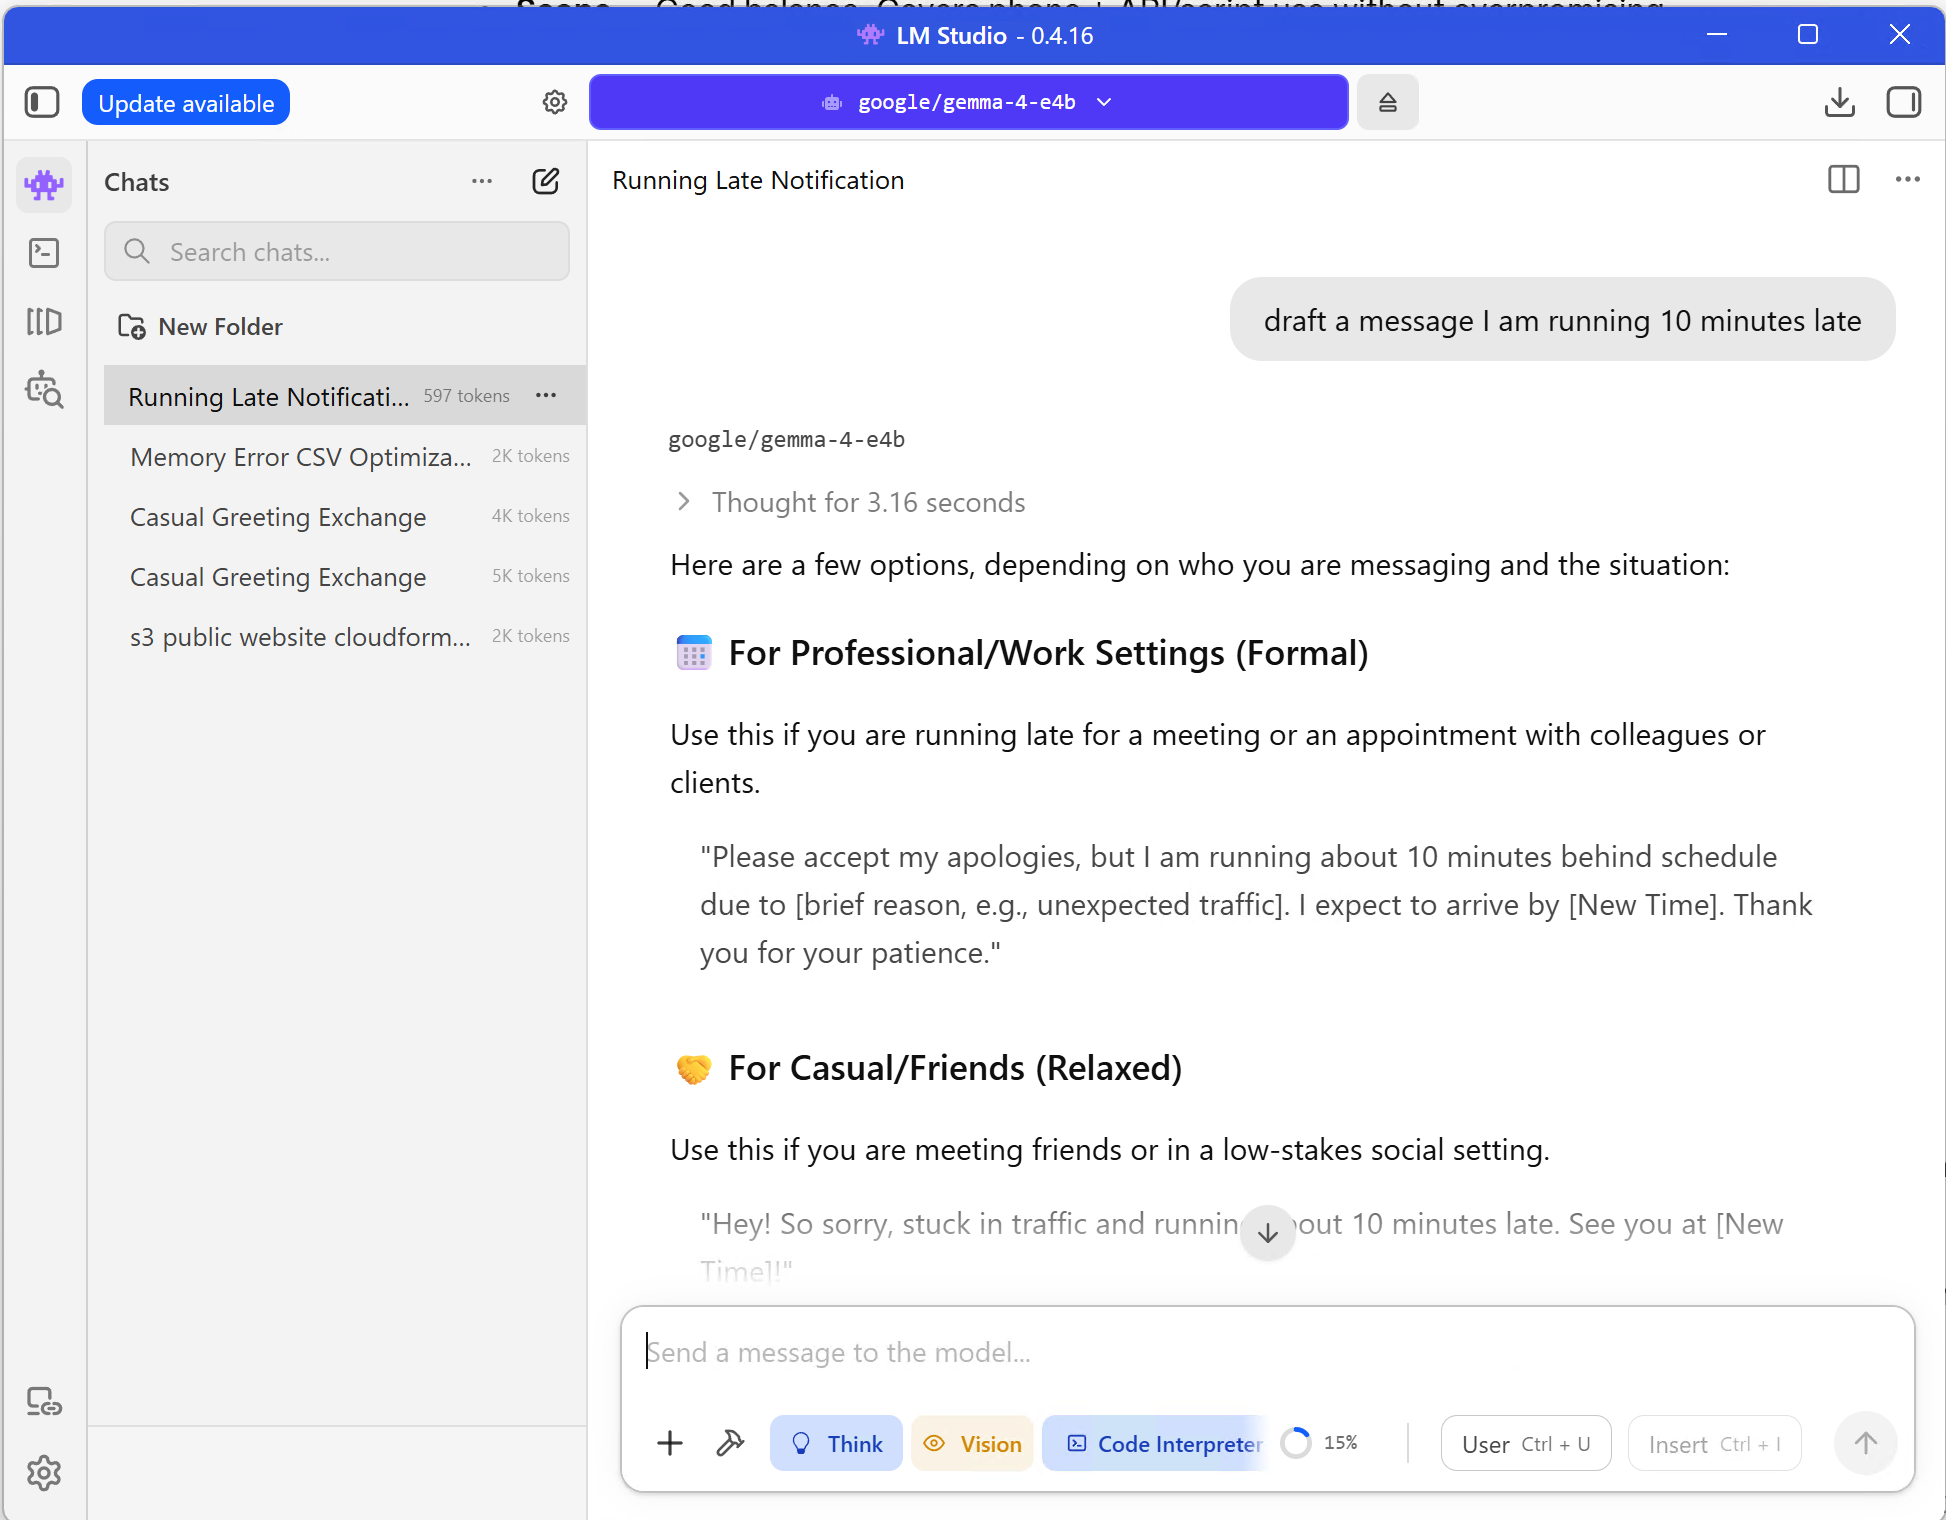The width and height of the screenshot is (1946, 1520).
Task: Open the downloads panel
Action: (x=1840, y=102)
